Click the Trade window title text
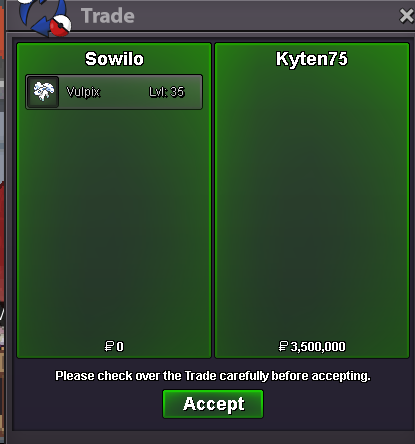The width and height of the screenshot is (415, 444). pos(108,16)
